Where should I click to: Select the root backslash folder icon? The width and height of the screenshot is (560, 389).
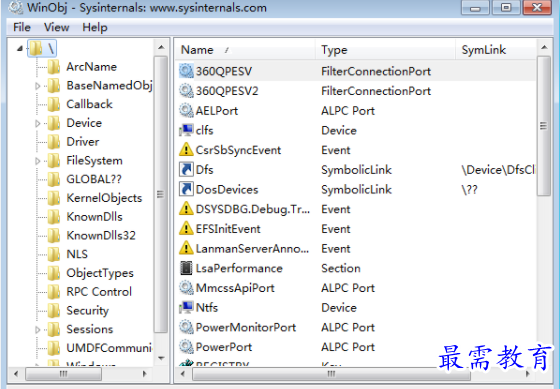click(x=36, y=48)
